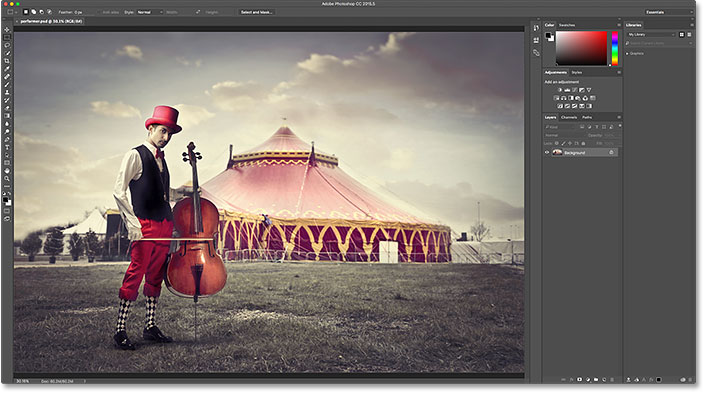Select the Eraser tool

pos(7,108)
